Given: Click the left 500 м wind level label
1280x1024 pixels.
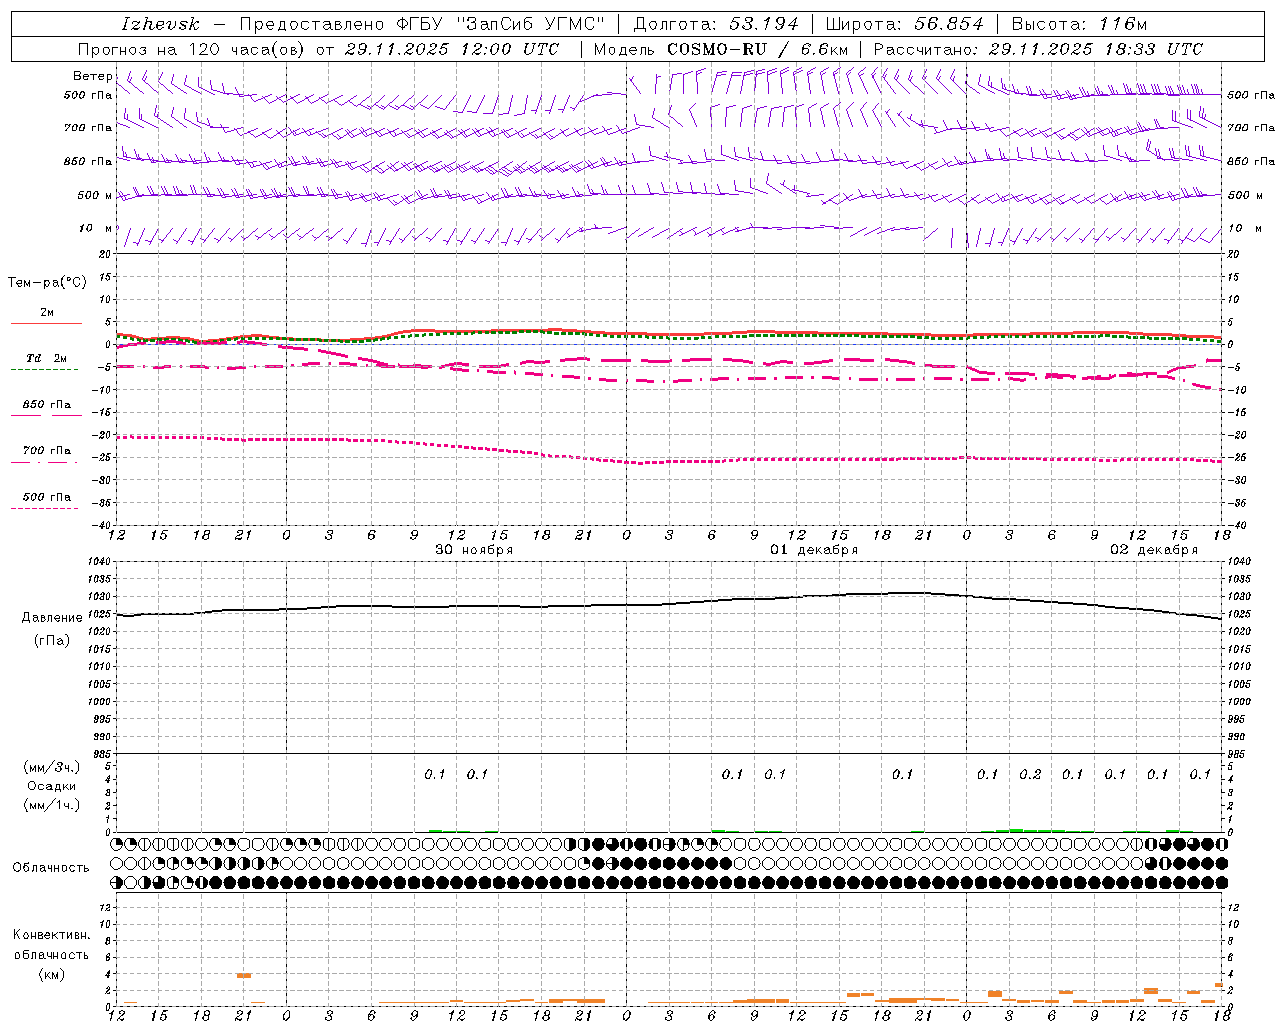Looking at the screenshot, I should [x=95, y=195].
